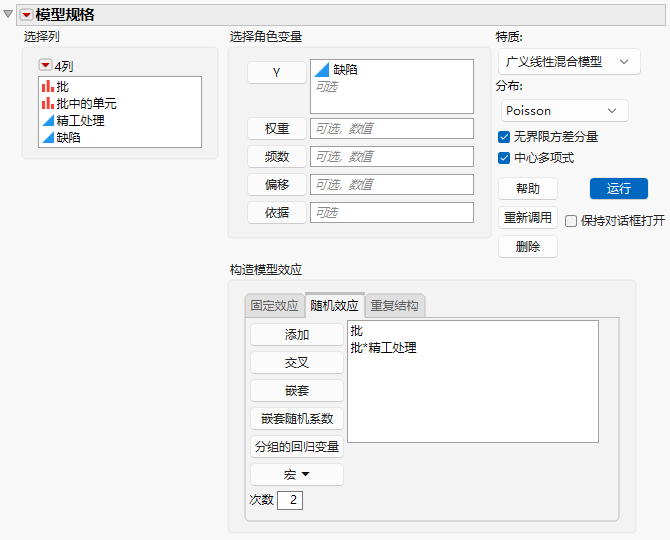Click the continuous icon of 缺陷 in the Y role box

click(322, 70)
